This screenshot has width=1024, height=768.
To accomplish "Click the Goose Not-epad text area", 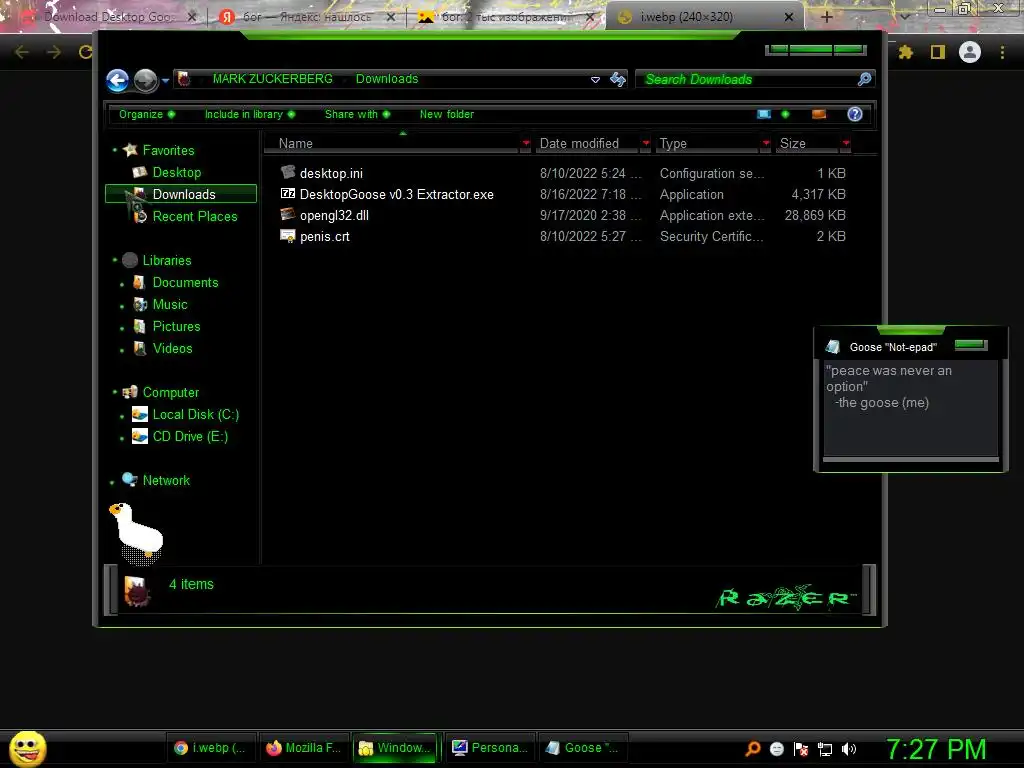I will (x=910, y=408).
